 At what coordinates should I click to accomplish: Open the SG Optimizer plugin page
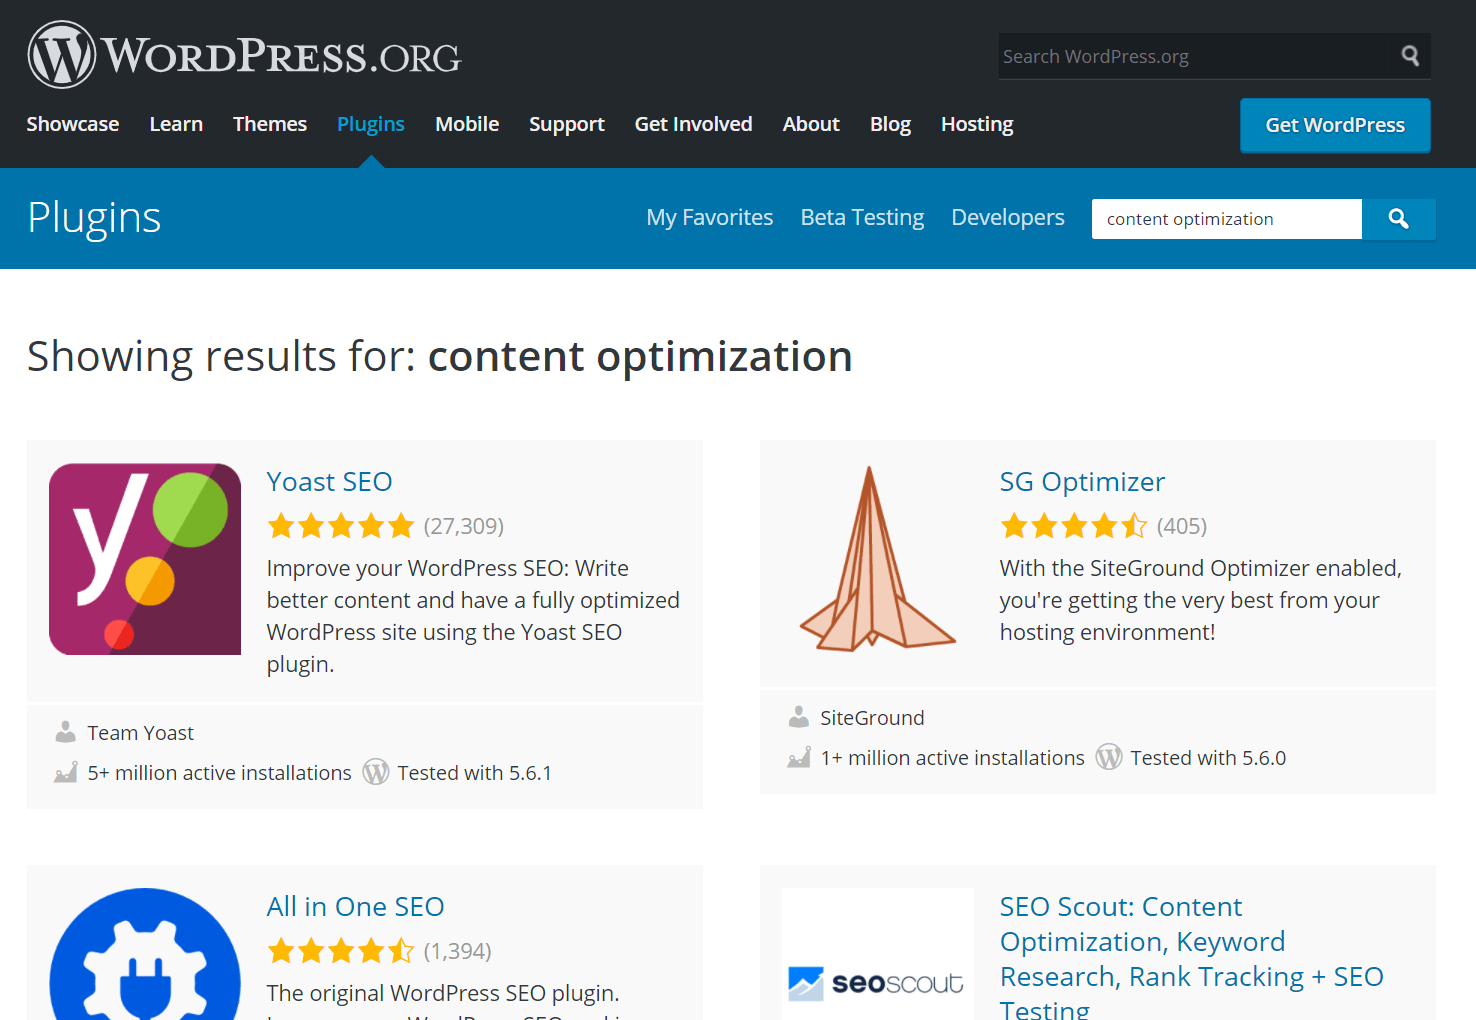[x=1081, y=481]
